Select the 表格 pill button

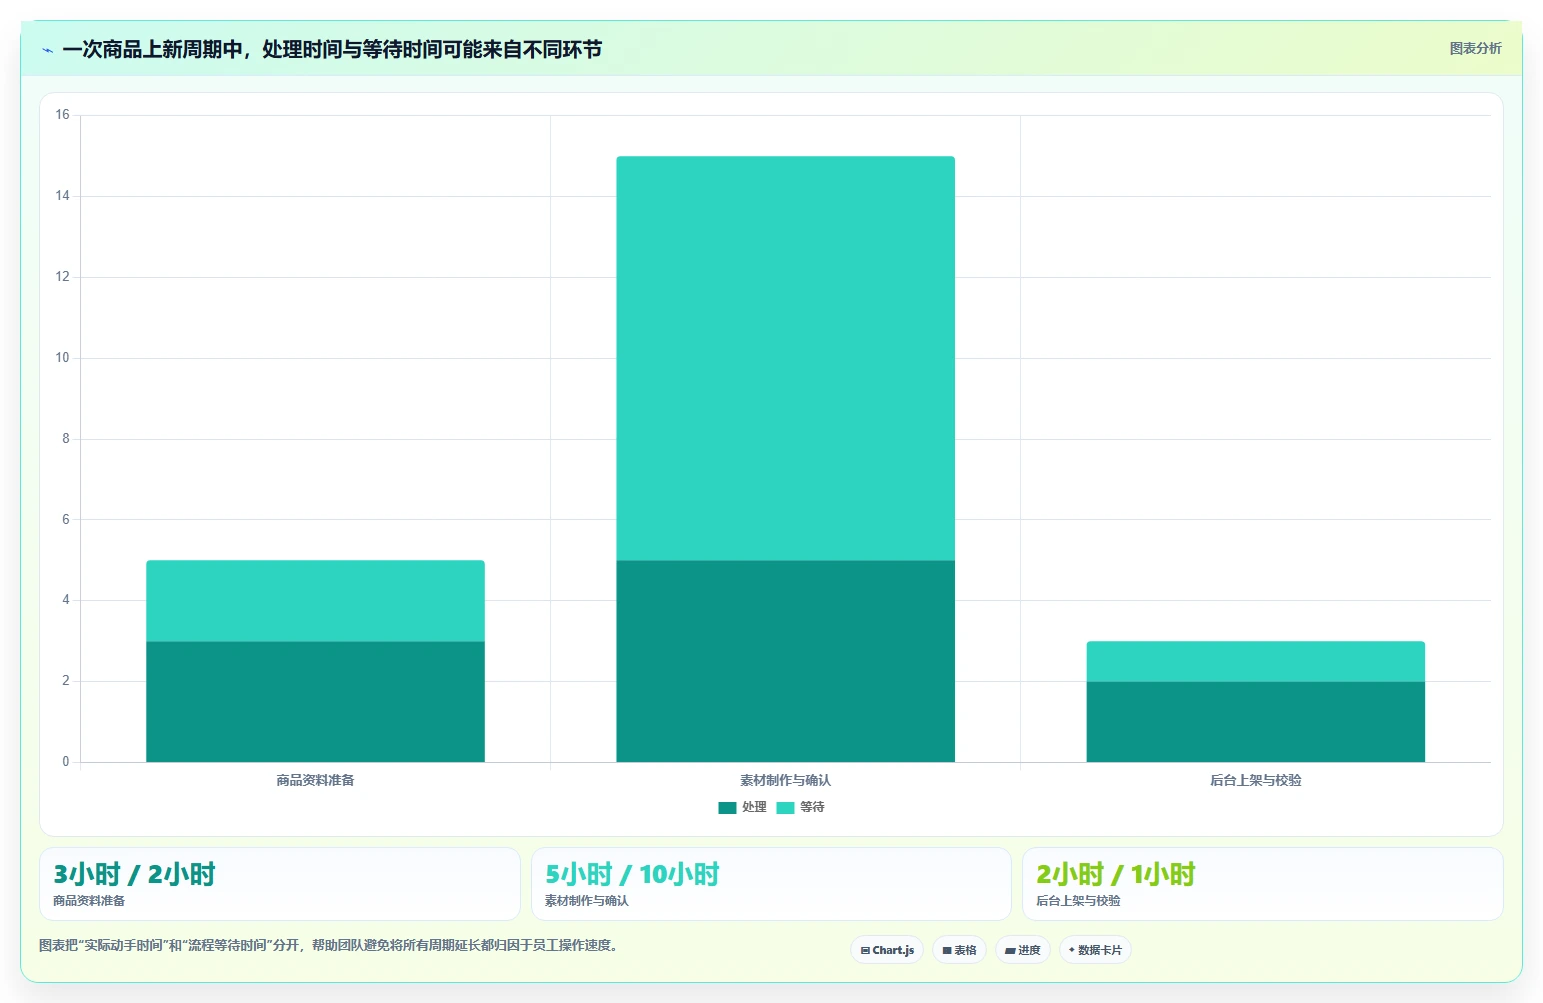coord(959,950)
